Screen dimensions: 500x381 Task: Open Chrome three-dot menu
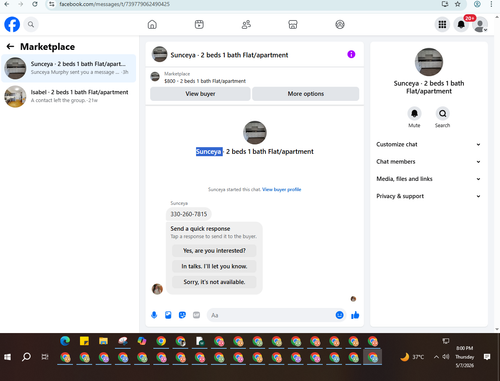[x=491, y=4]
